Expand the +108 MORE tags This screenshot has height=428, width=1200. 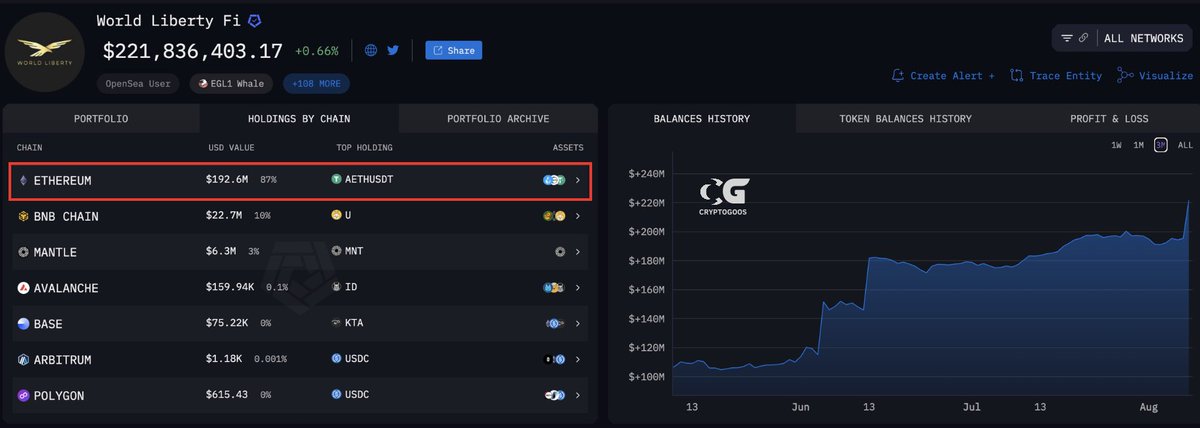click(316, 84)
